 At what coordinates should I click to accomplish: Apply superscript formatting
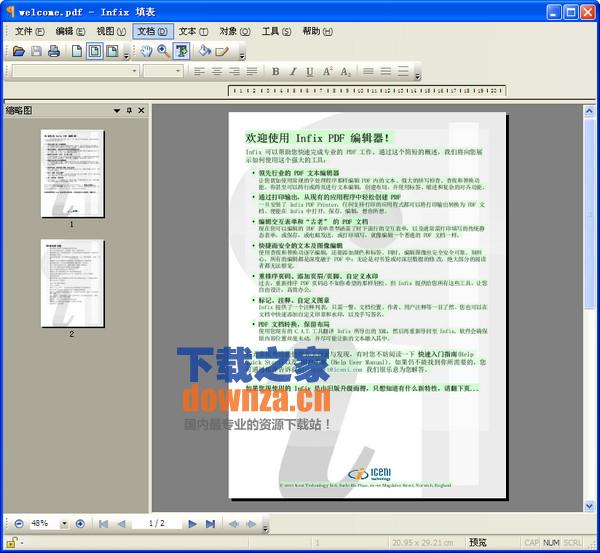[x=328, y=71]
